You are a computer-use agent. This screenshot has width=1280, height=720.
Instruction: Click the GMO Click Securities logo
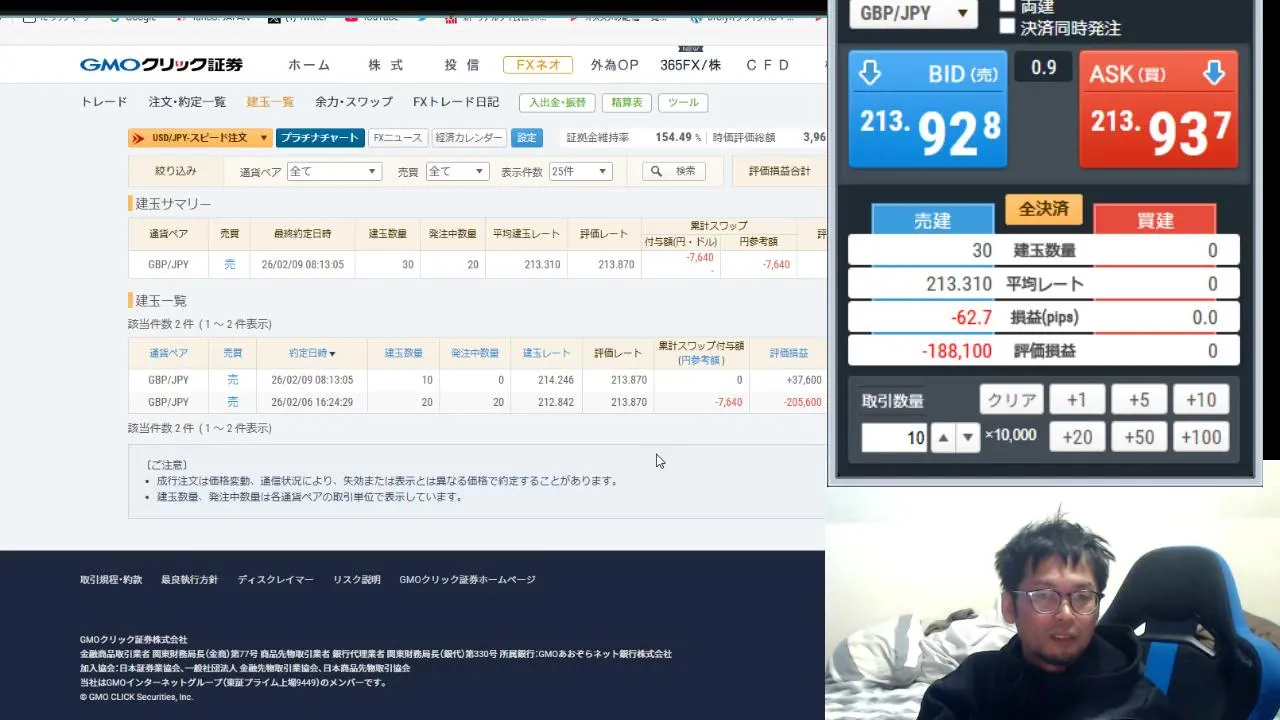pos(161,65)
